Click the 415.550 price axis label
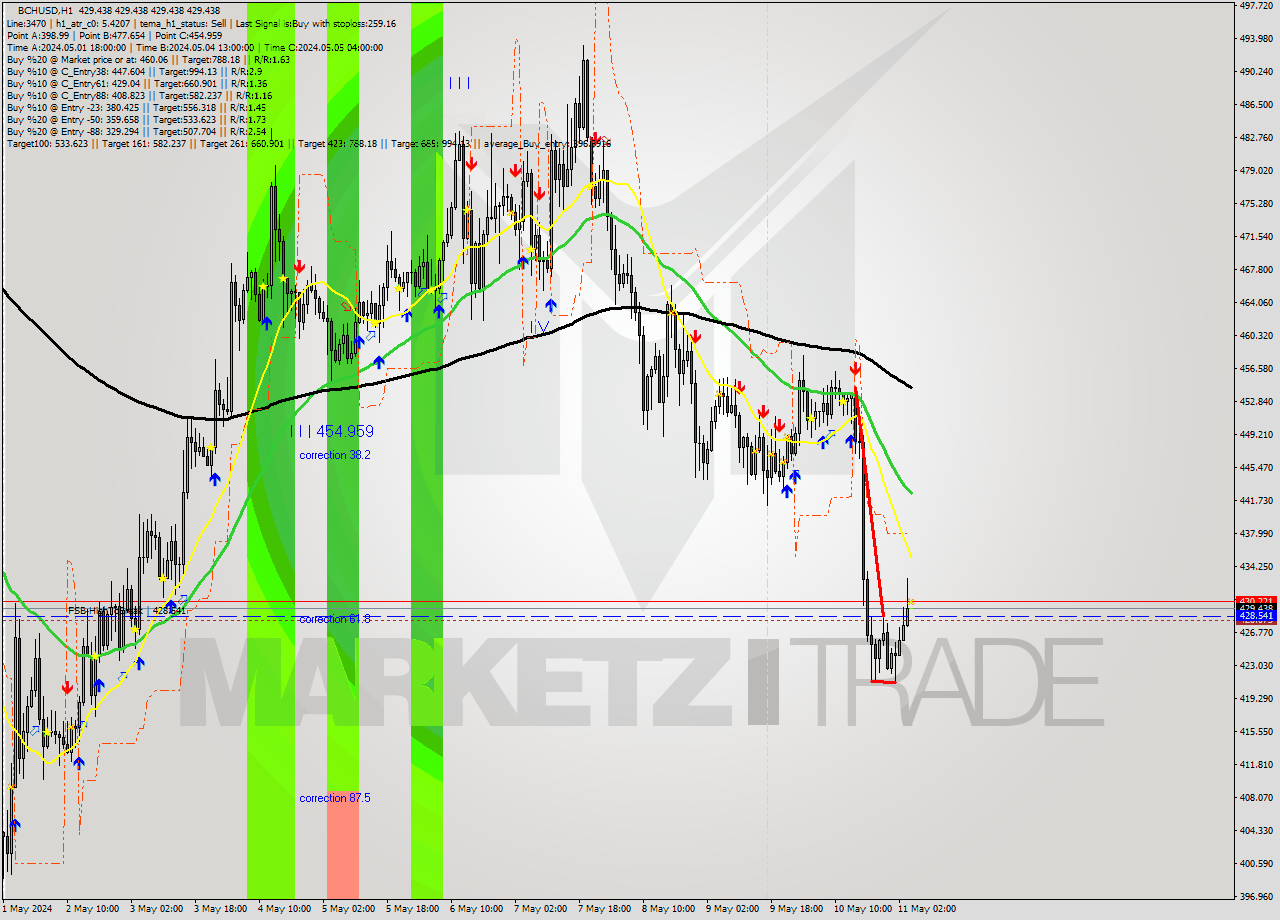The image size is (1280, 920). pos(1255,732)
